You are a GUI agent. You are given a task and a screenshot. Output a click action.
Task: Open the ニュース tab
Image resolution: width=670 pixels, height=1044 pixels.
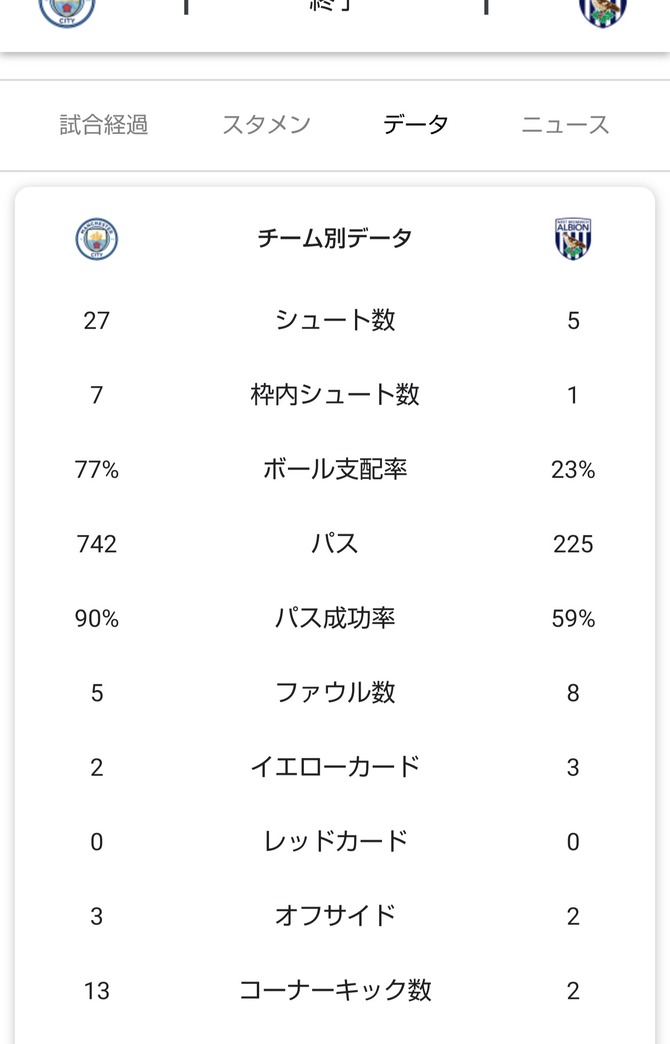point(565,125)
